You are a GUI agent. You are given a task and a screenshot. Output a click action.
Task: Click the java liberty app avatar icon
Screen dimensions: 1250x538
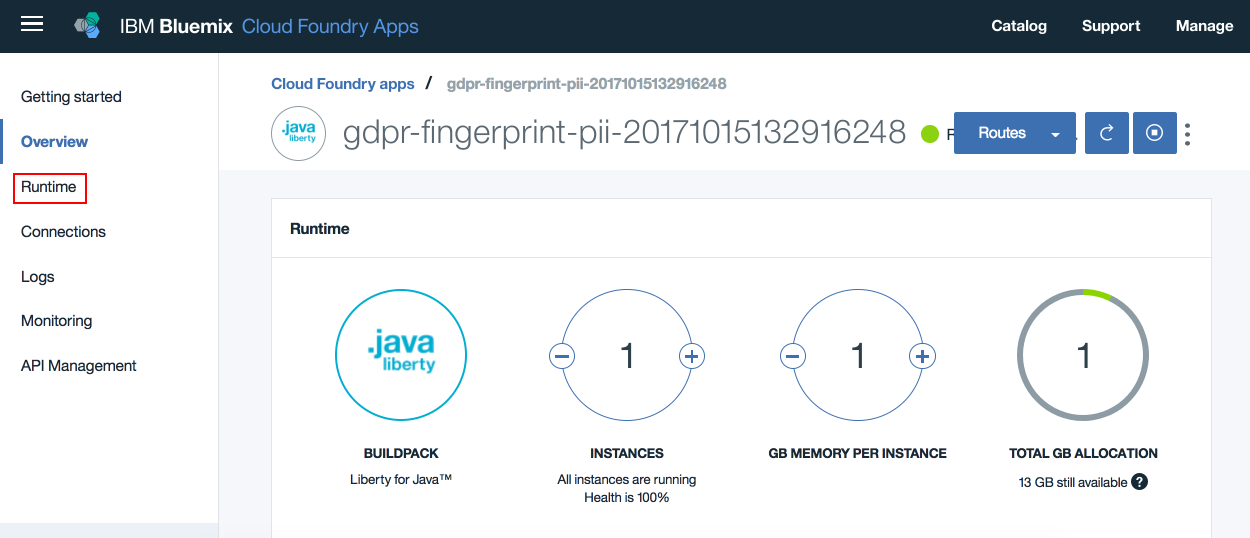[299, 133]
